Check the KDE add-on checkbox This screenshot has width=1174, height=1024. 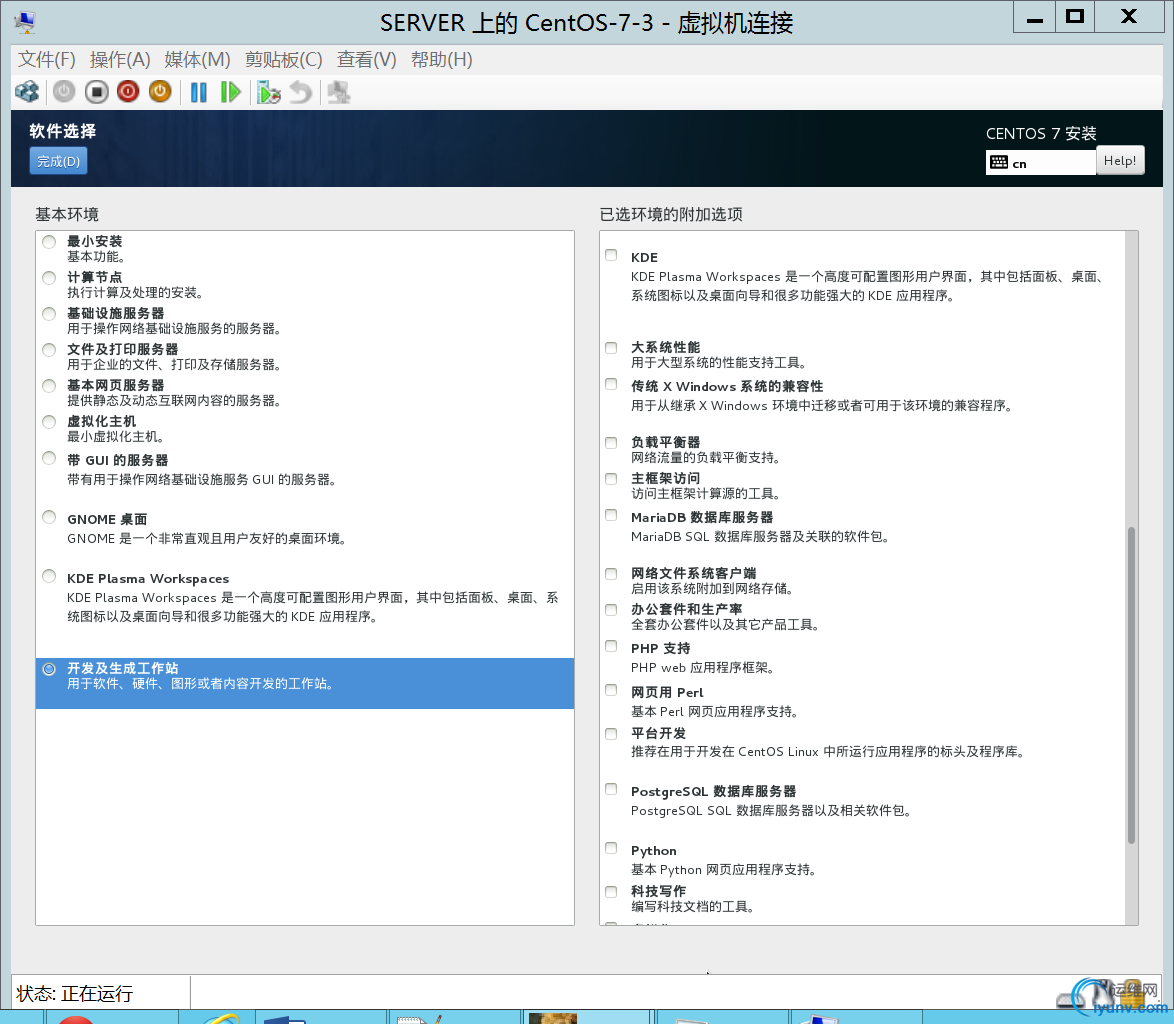(x=612, y=255)
